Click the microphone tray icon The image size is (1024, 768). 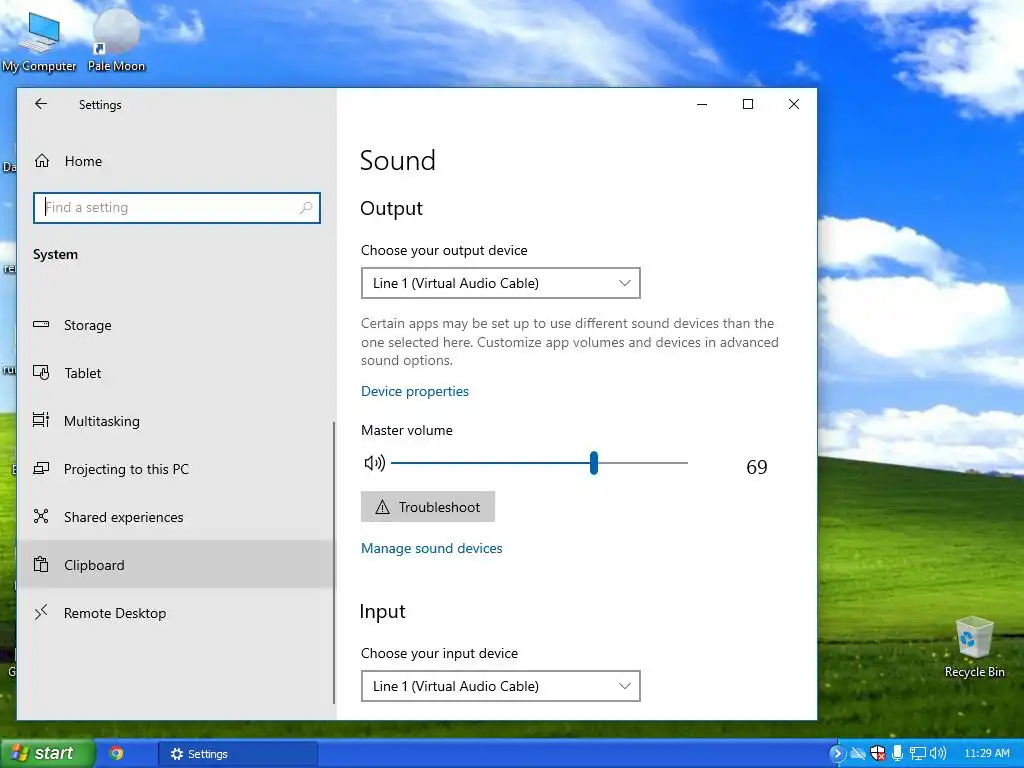point(897,754)
